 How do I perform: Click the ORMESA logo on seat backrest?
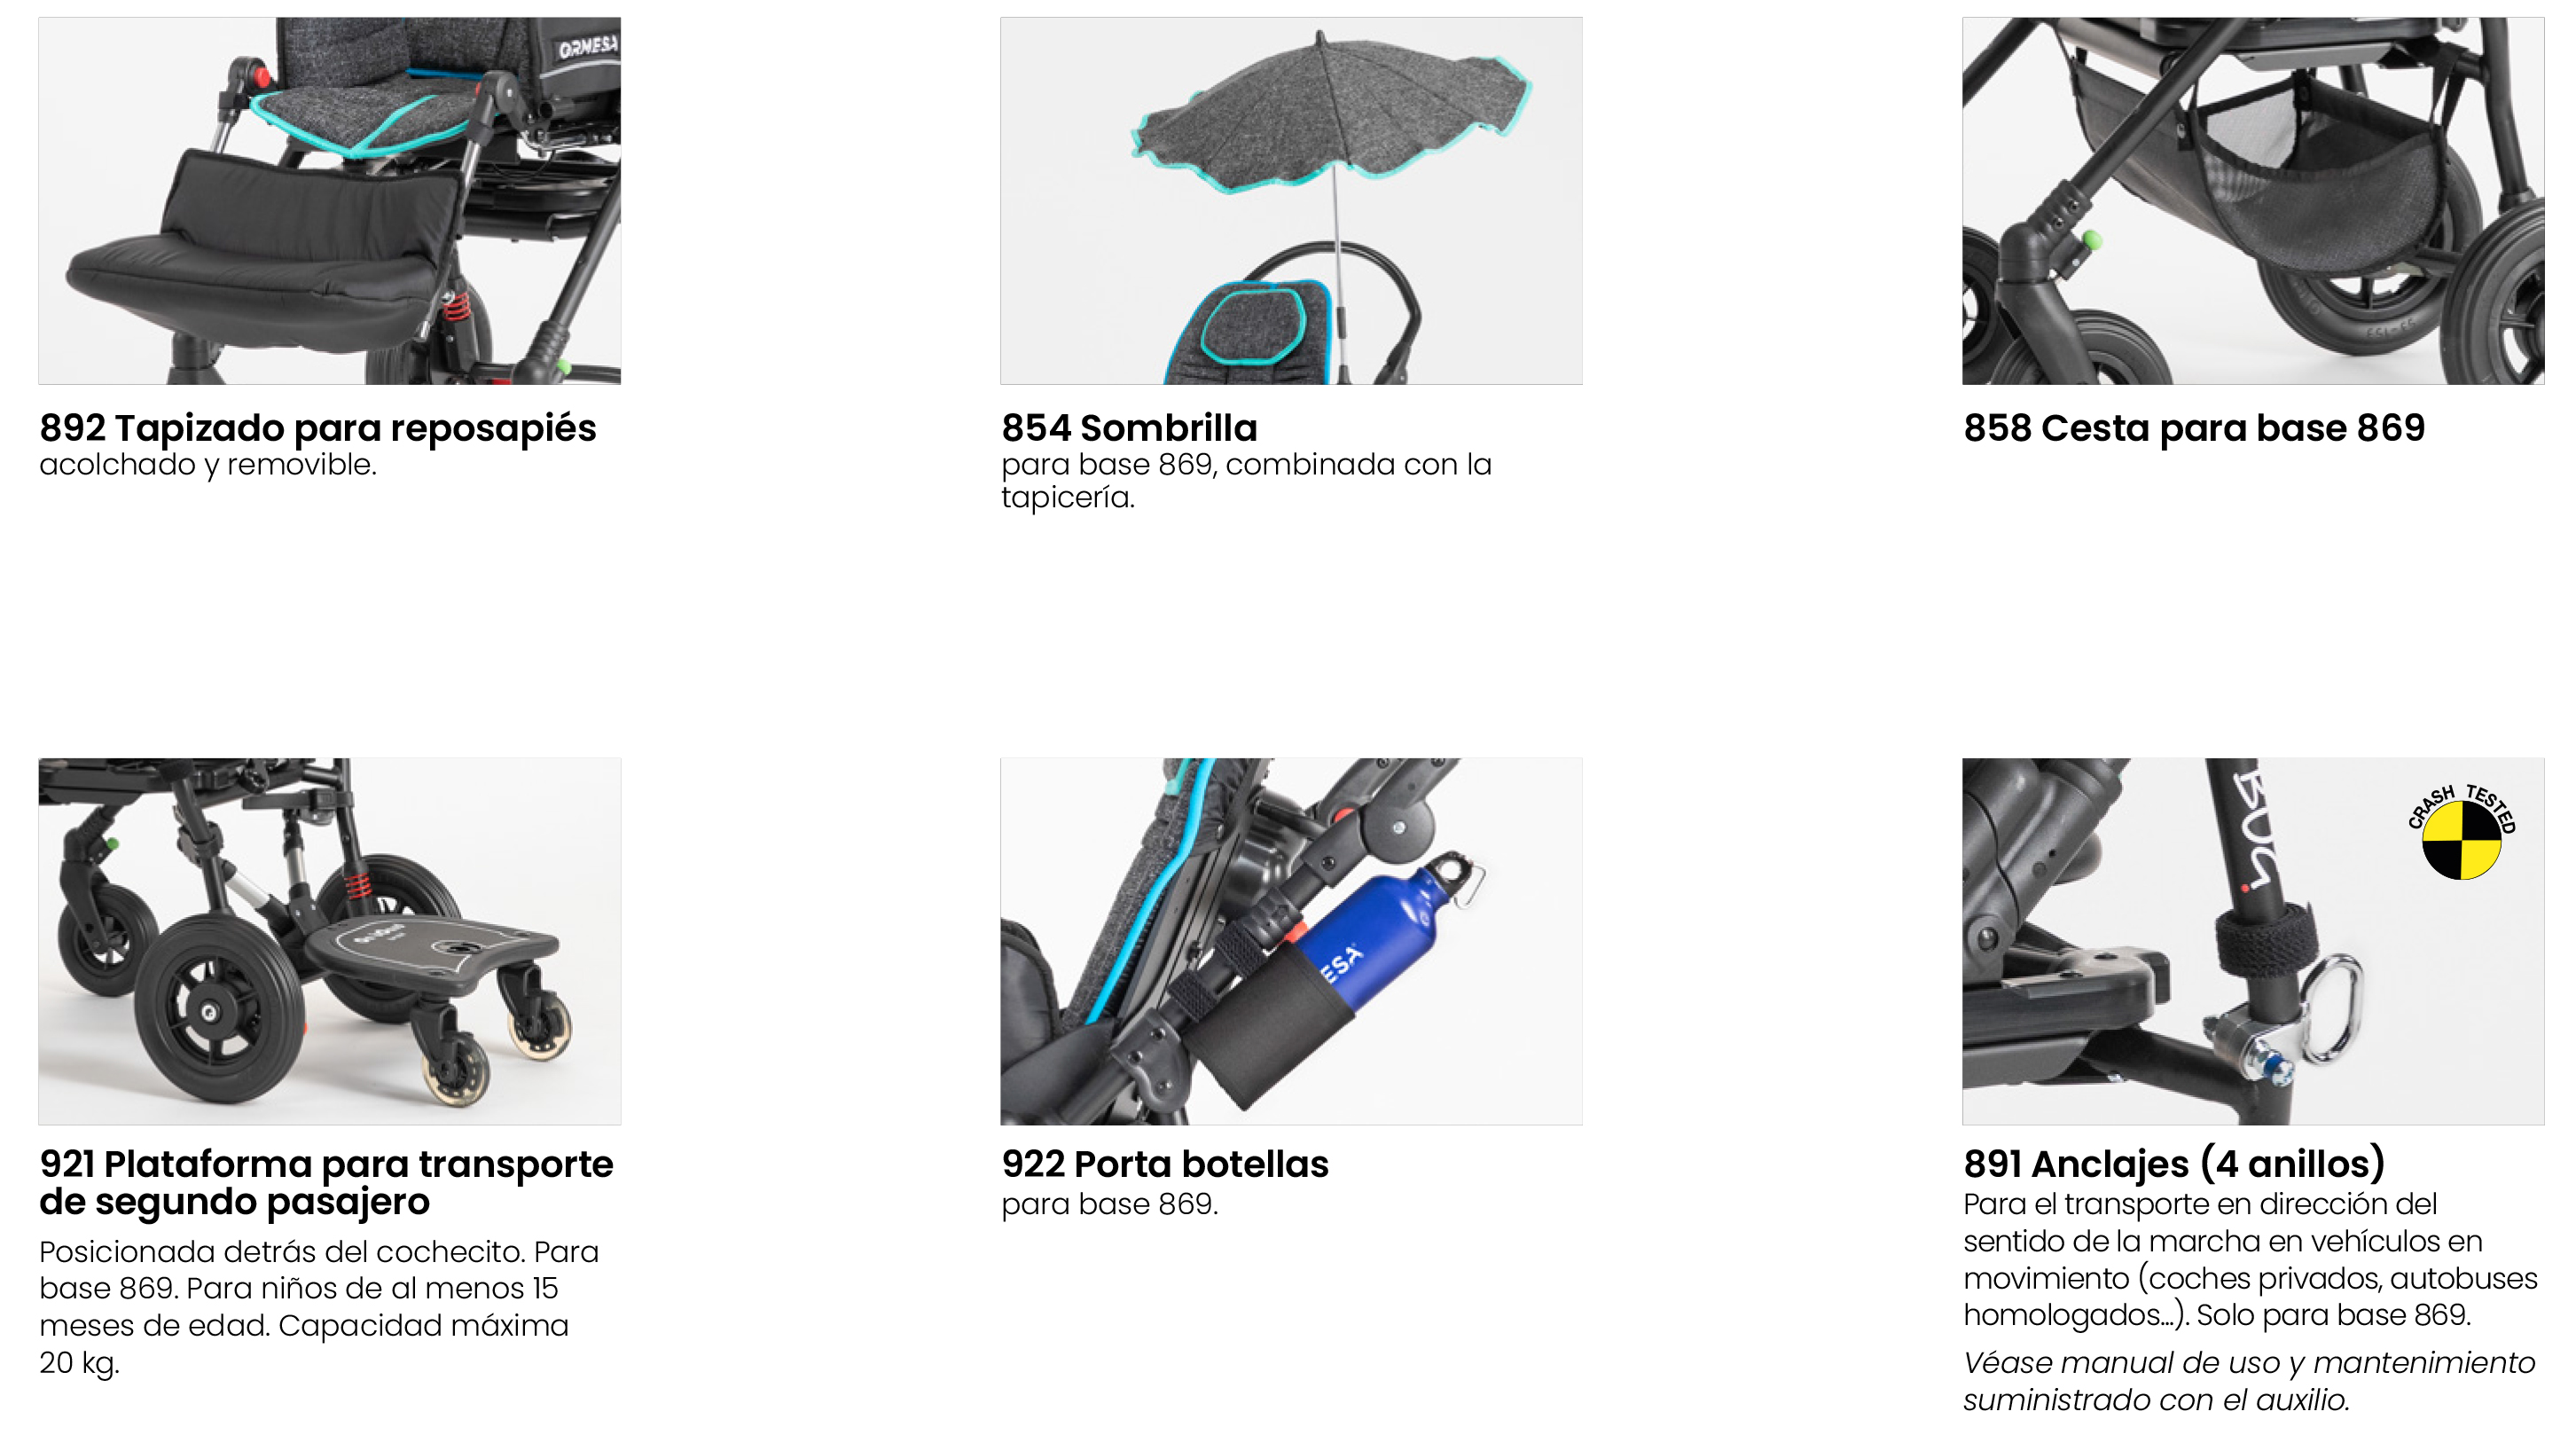pos(588,47)
